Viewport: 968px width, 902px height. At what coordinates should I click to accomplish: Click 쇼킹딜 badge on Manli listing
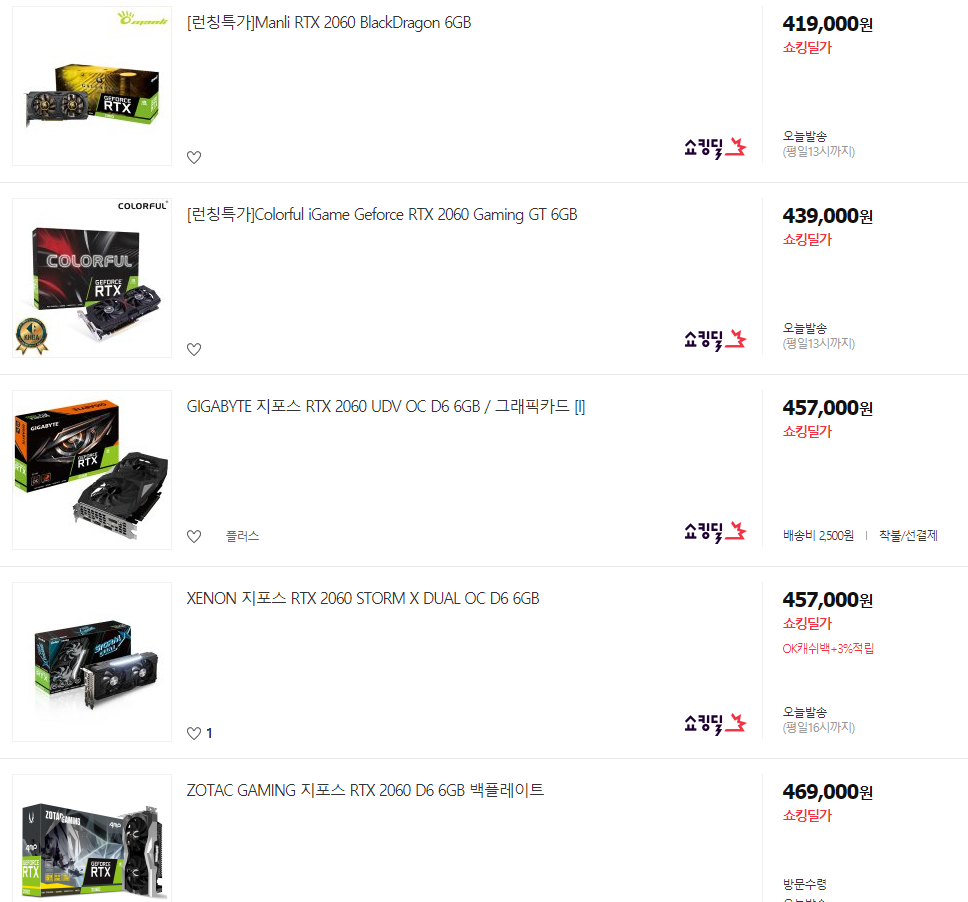pos(715,148)
